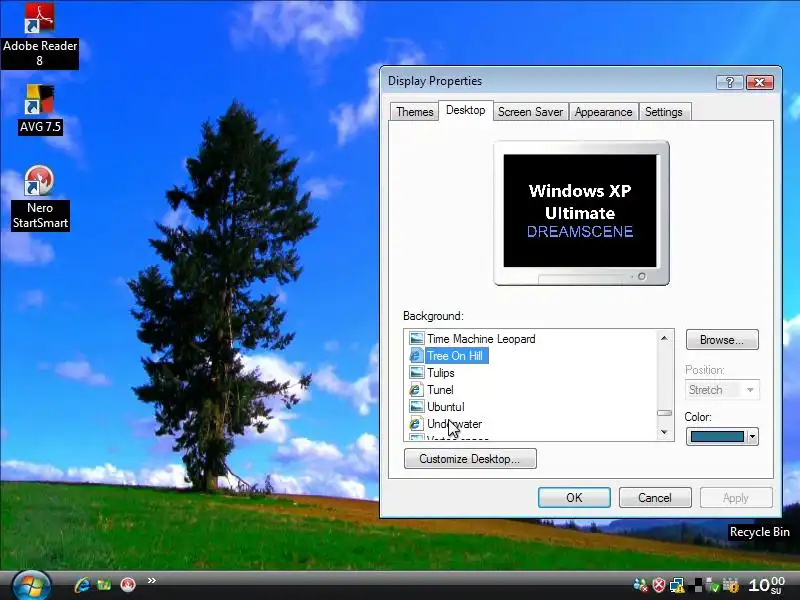Go to the Settings tab
The image size is (800, 600).
pyautogui.click(x=664, y=112)
